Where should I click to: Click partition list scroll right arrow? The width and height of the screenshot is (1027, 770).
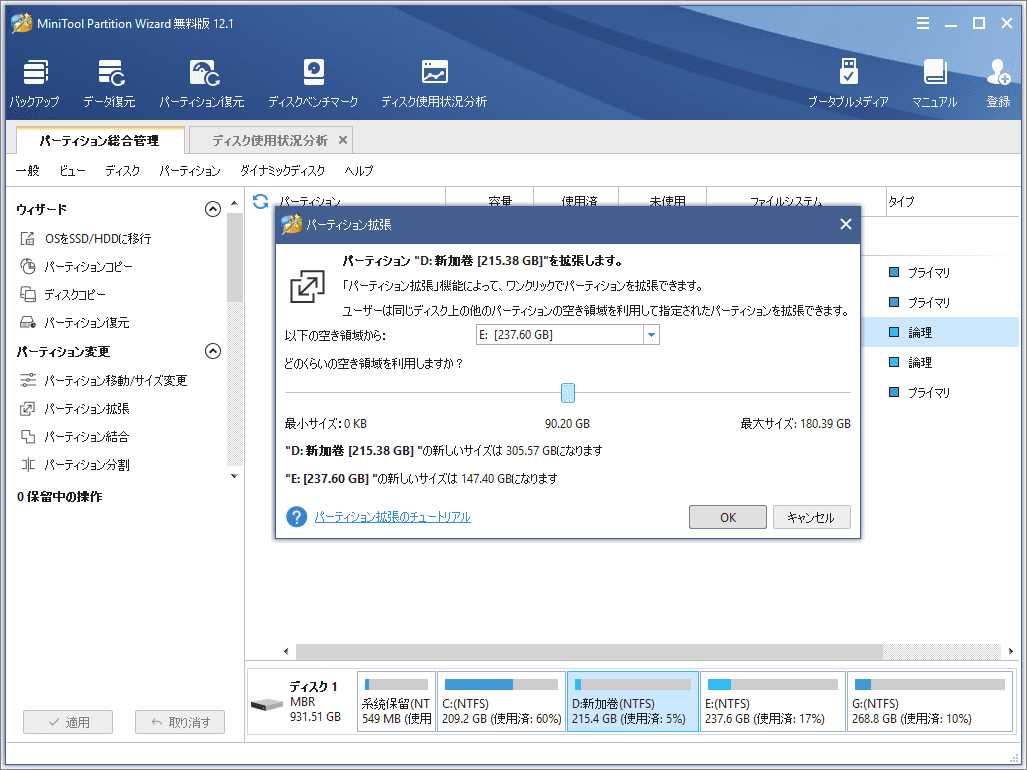[1011, 651]
